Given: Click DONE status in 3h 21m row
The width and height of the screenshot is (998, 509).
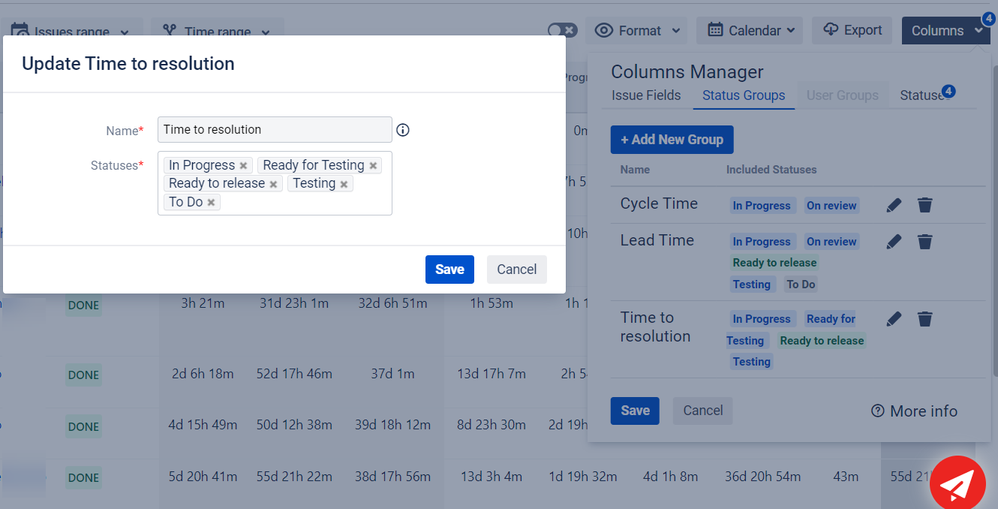Looking at the screenshot, I should tap(83, 305).
